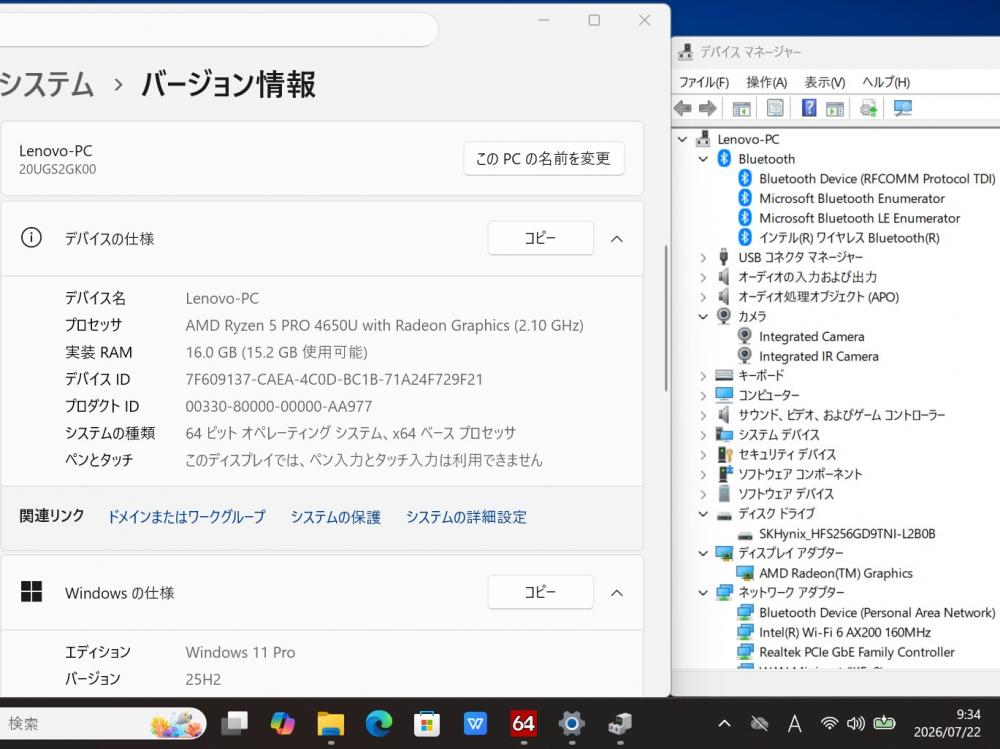
Task: Collapse Windows の仕様 section chevron
Action: [x=617, y=593]
